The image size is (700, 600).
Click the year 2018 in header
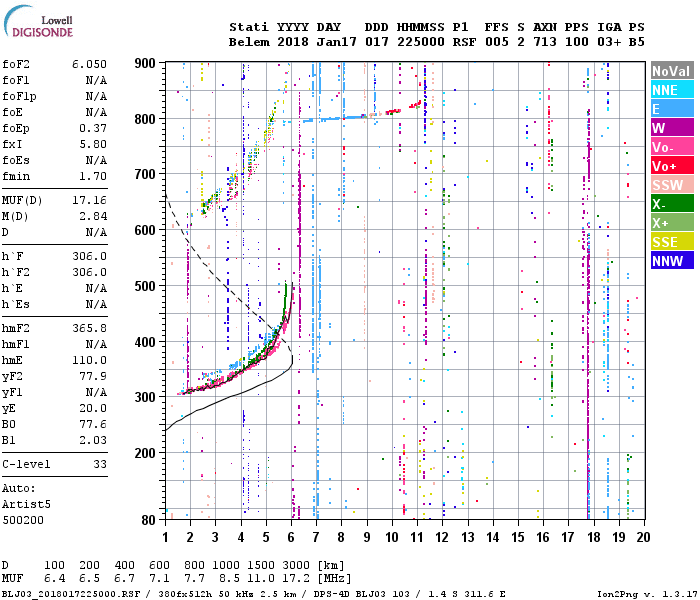293,42
